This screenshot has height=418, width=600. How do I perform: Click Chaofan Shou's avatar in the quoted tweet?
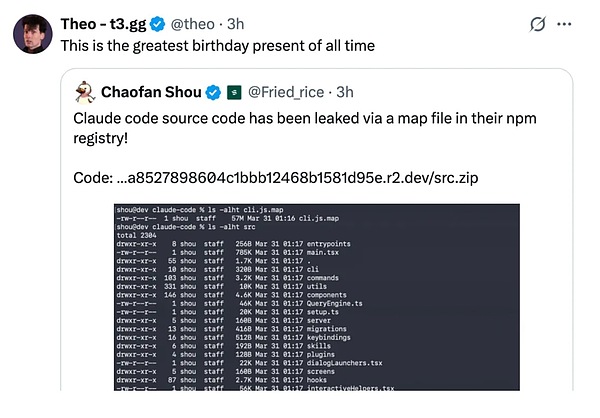[84, 93]
